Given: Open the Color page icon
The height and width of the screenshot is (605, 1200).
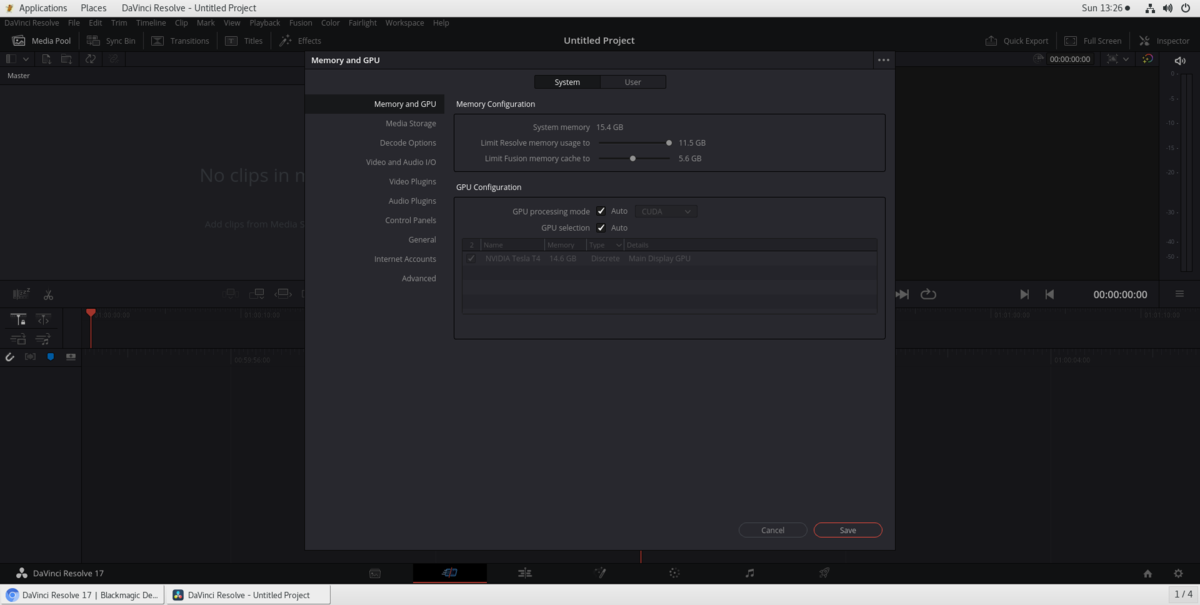Looking at the screenshot, I should coord(674,573).
